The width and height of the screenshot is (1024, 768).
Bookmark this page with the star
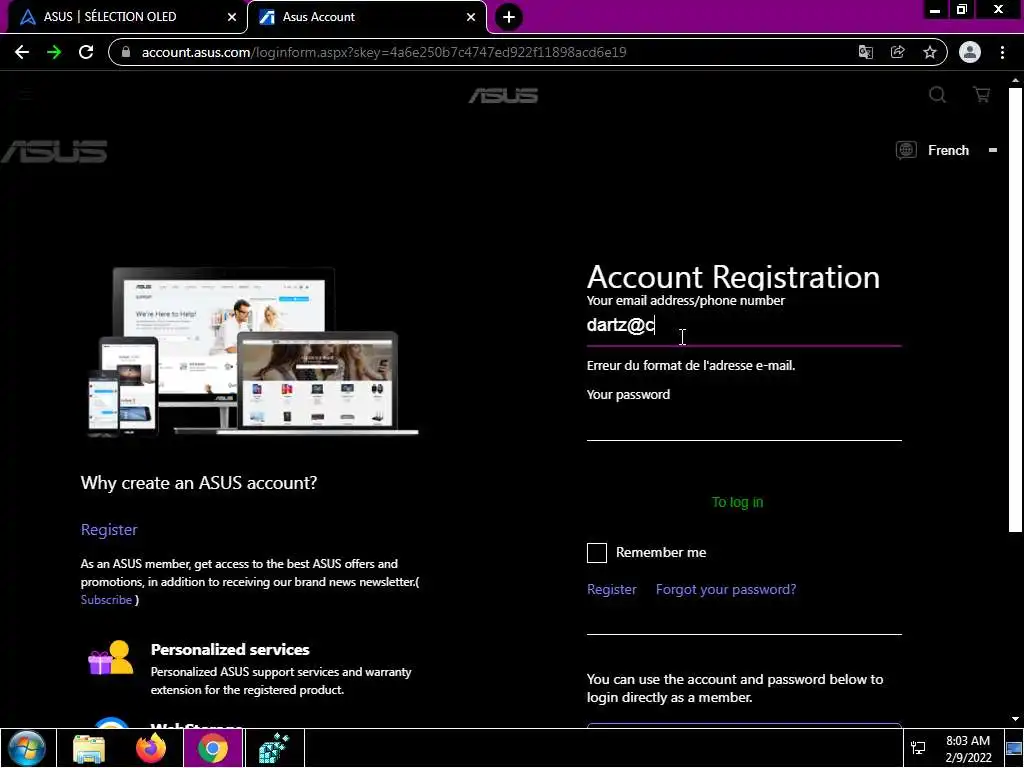click(x=930, y=52)
